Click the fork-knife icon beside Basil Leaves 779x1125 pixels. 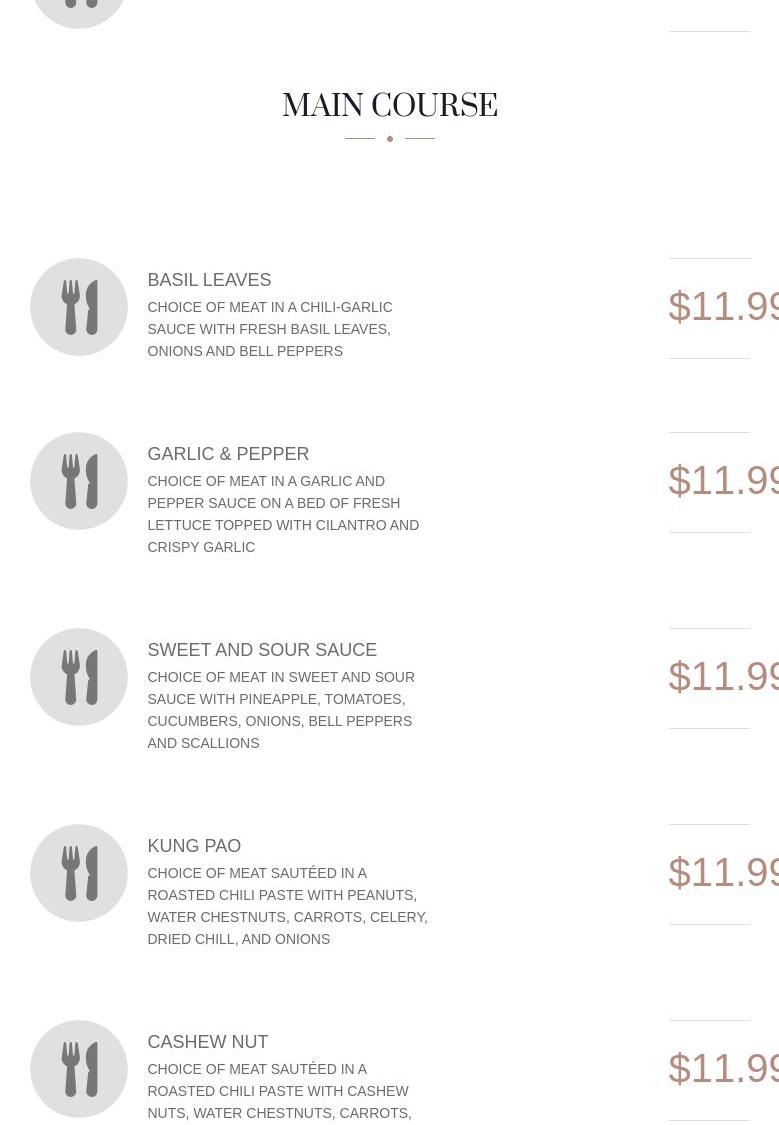click(79, 307)
